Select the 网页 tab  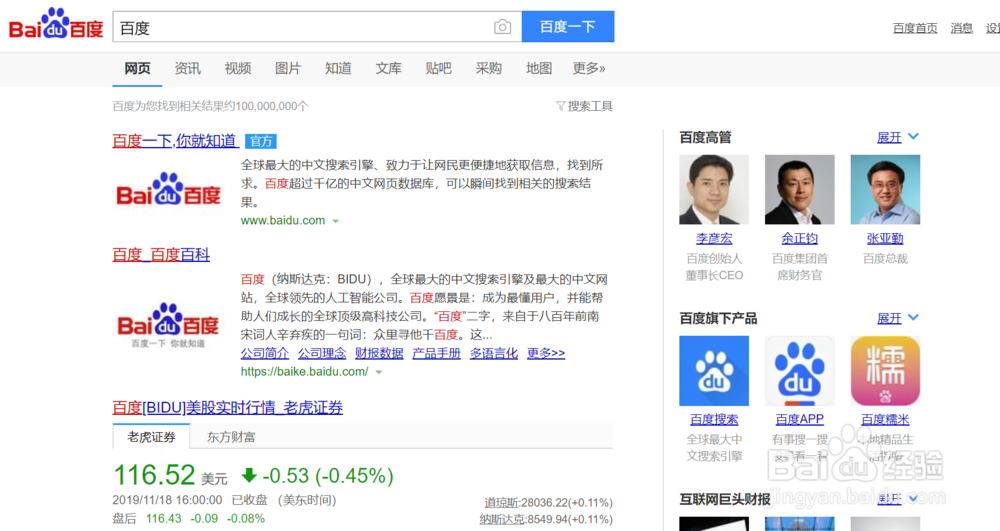coord(137,68)
